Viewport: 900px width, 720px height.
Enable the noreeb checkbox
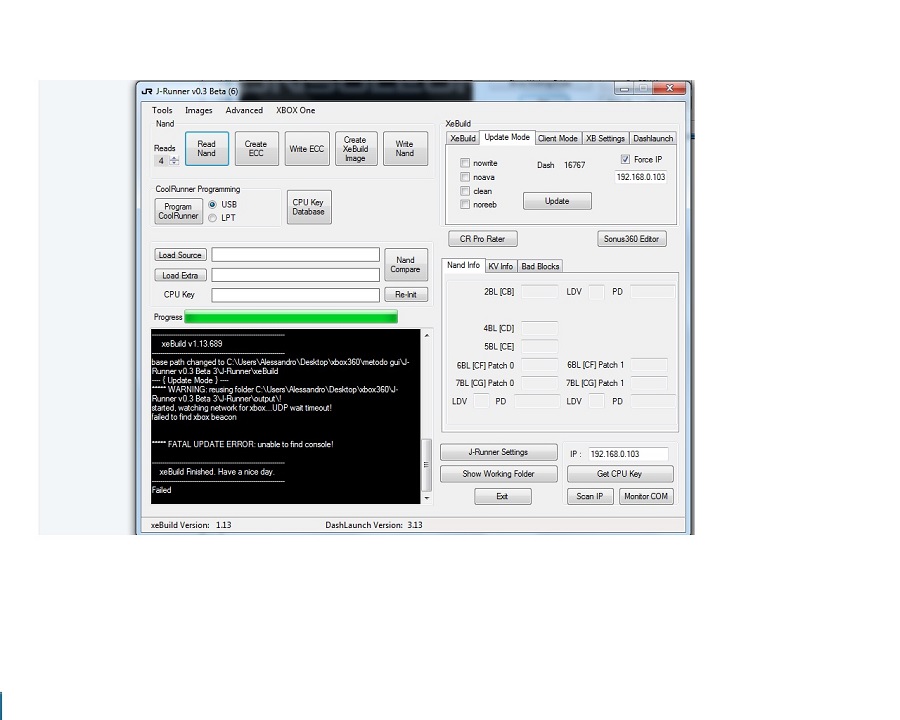(x=465, y=205)
